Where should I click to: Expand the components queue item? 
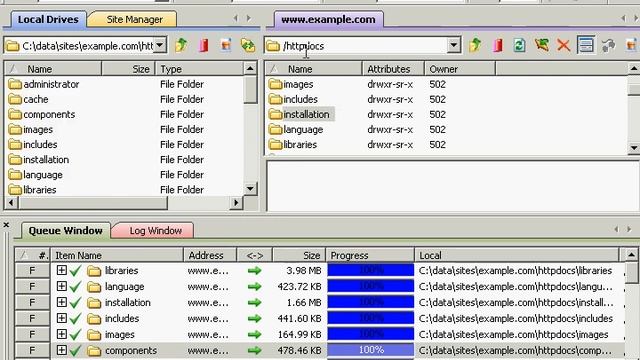click(x=62, y=350)
